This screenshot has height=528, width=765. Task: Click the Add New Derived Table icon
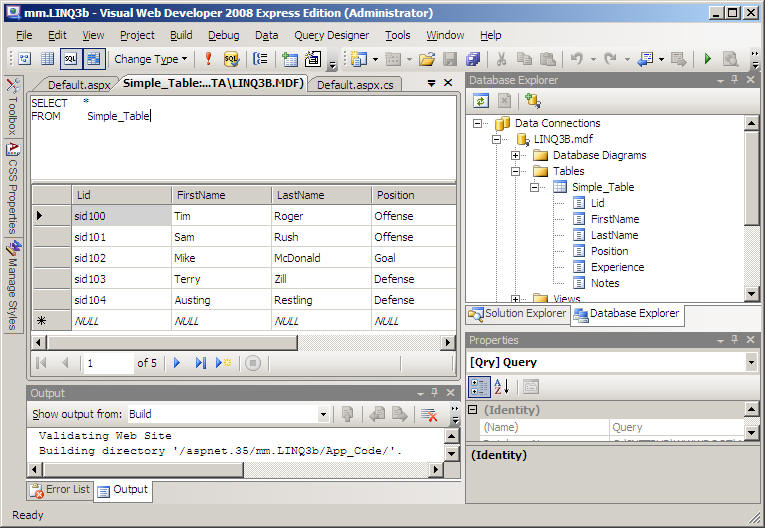pyautogui.click(x=313, y=59)
